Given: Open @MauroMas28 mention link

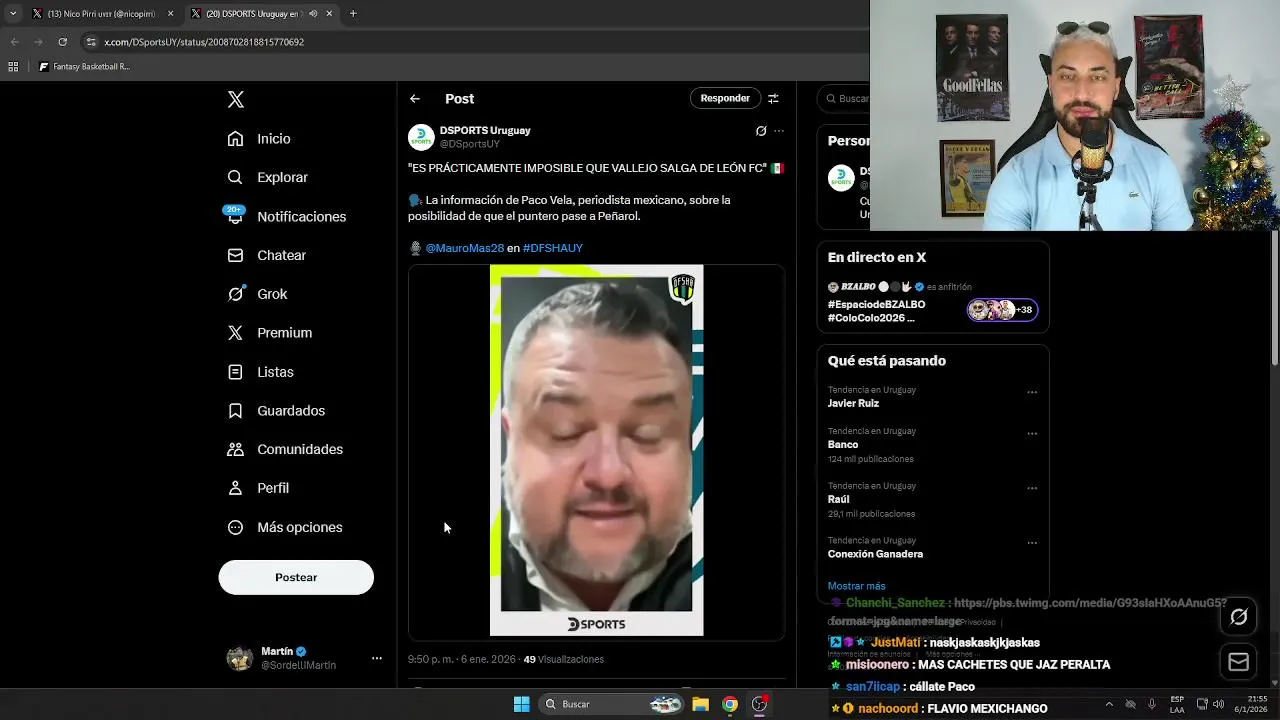Looking at the screenshot, I should (465, 248).
